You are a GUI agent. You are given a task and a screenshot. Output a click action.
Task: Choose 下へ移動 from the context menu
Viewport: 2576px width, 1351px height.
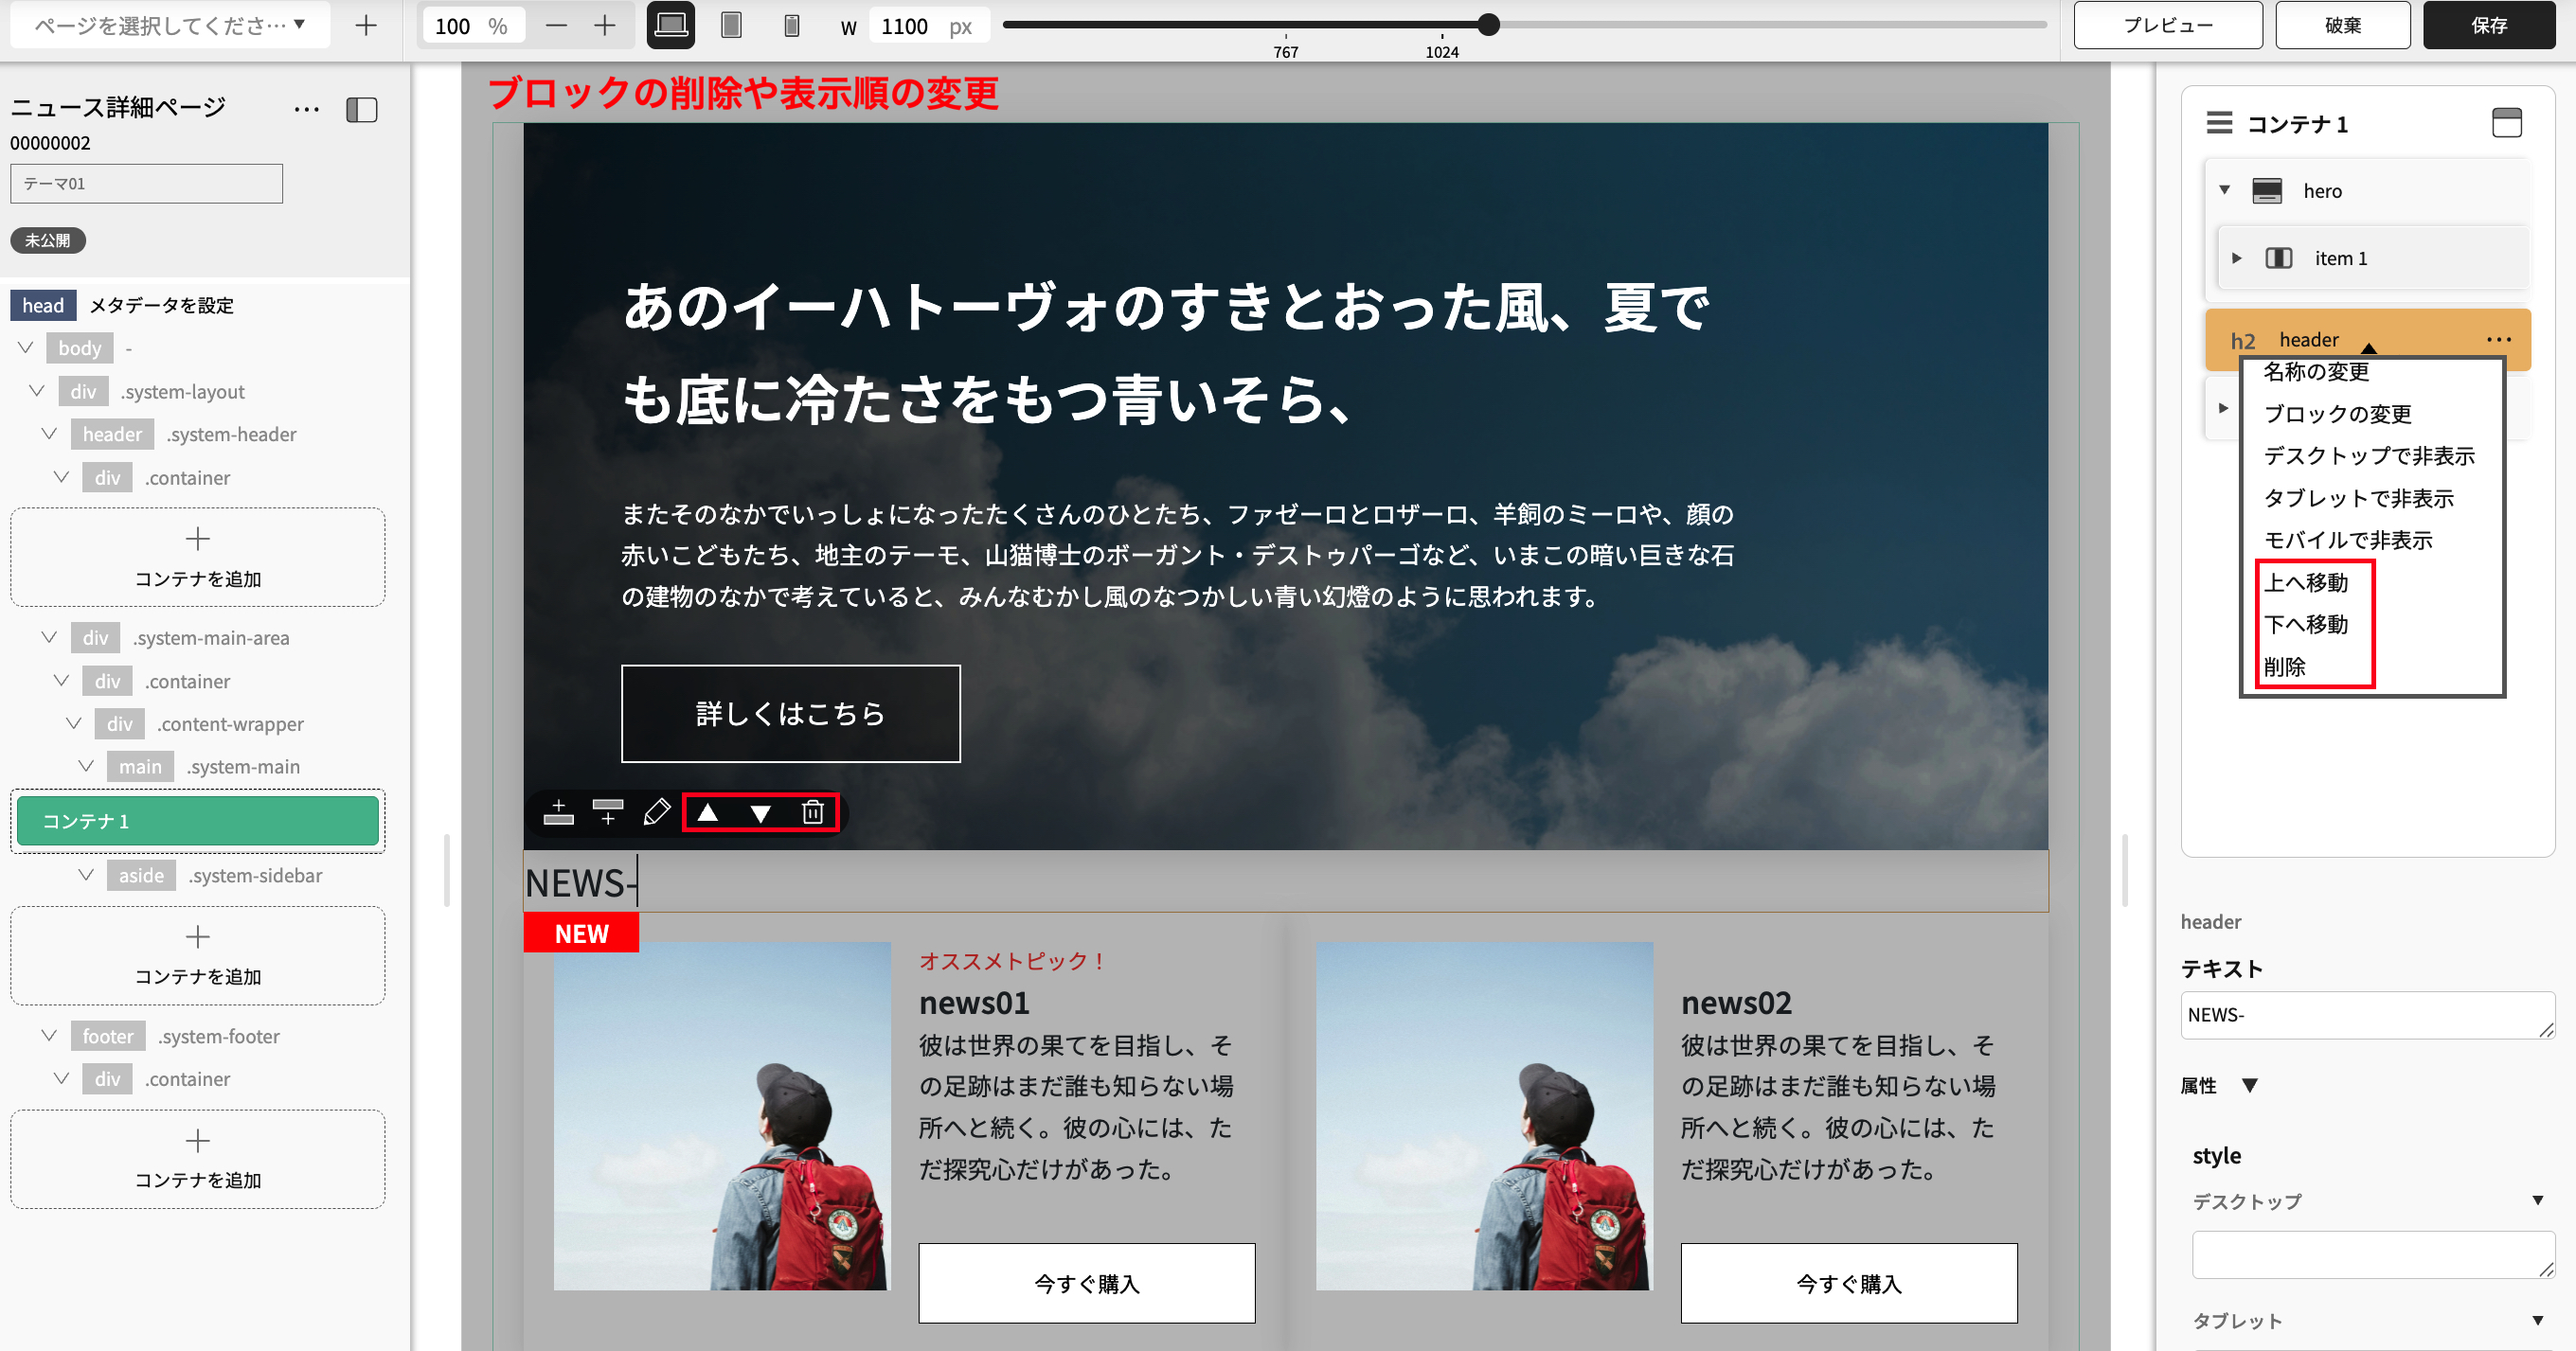(x=2306, y=624)
